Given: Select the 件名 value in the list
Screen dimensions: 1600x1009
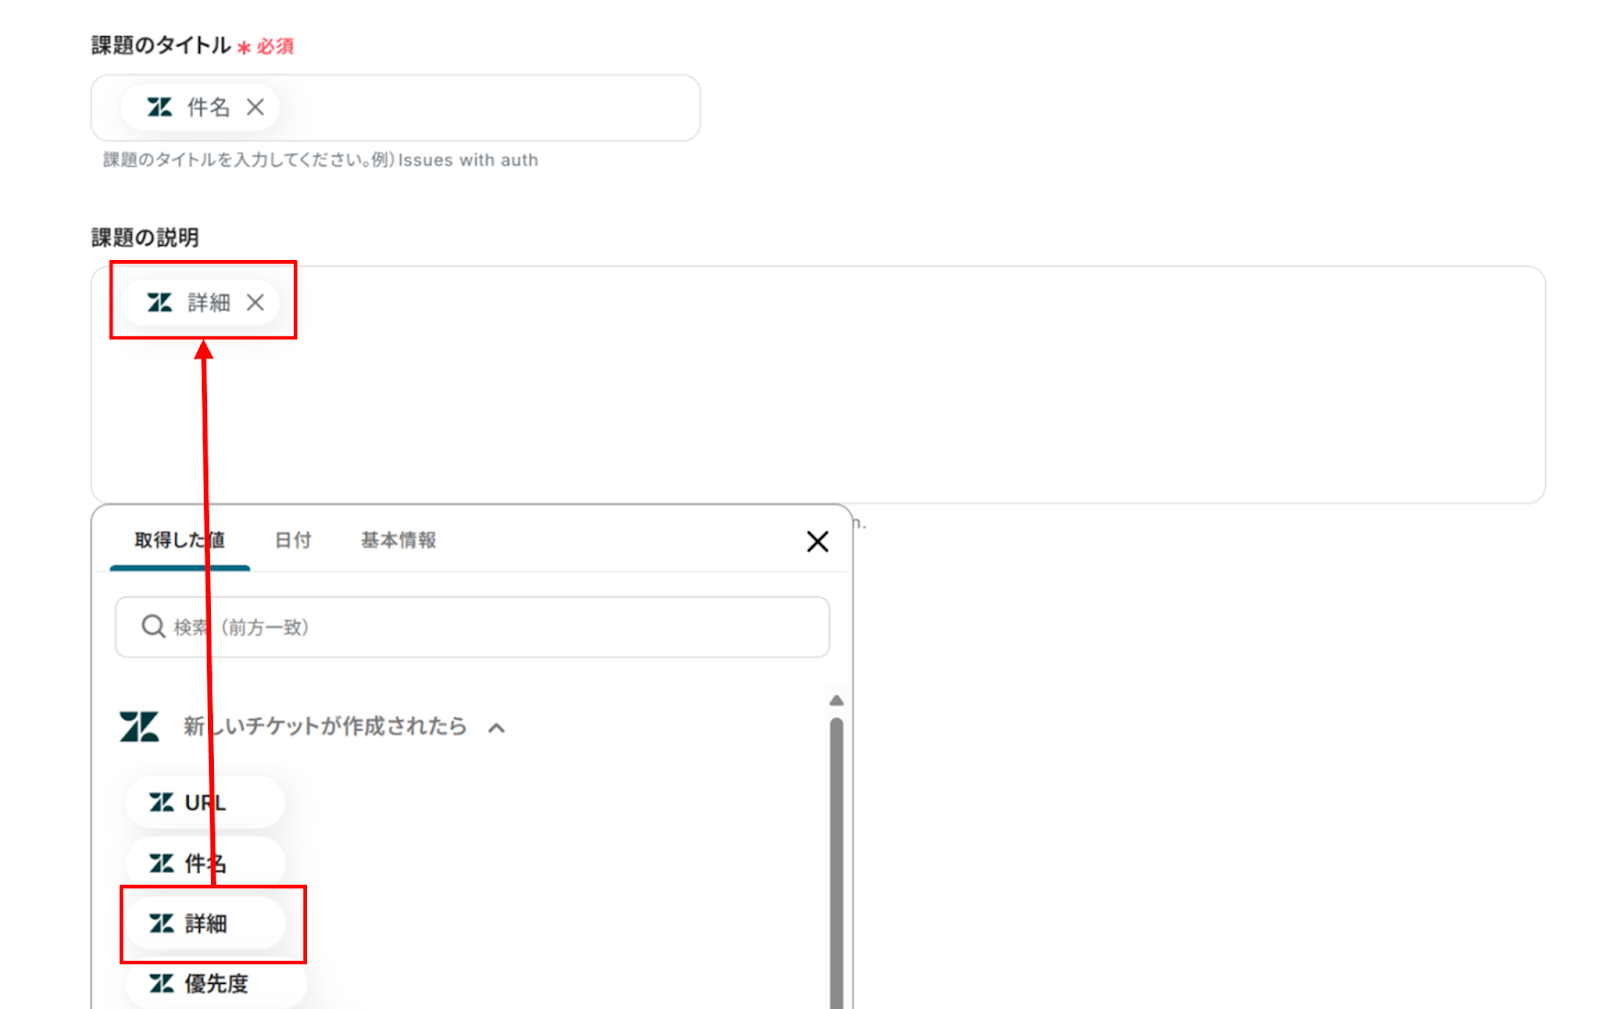Looking at the screenshot, I should pos(205,863).
